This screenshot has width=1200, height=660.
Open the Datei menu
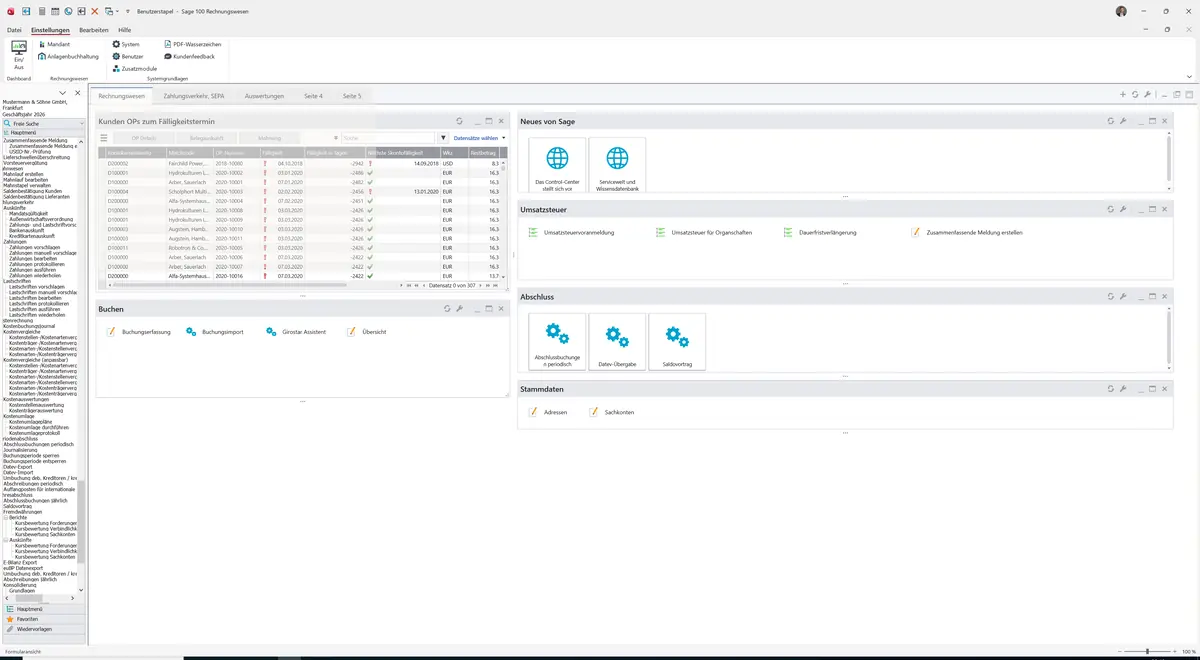[x=14, y=30]
